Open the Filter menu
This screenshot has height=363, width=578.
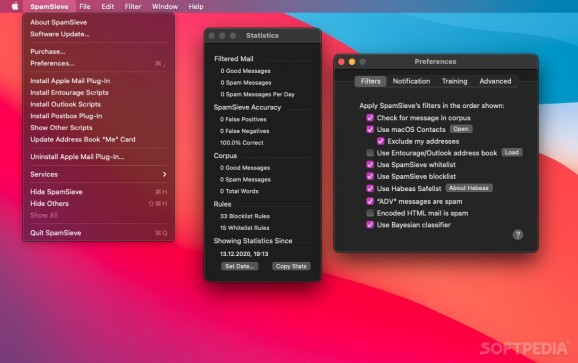133,7
